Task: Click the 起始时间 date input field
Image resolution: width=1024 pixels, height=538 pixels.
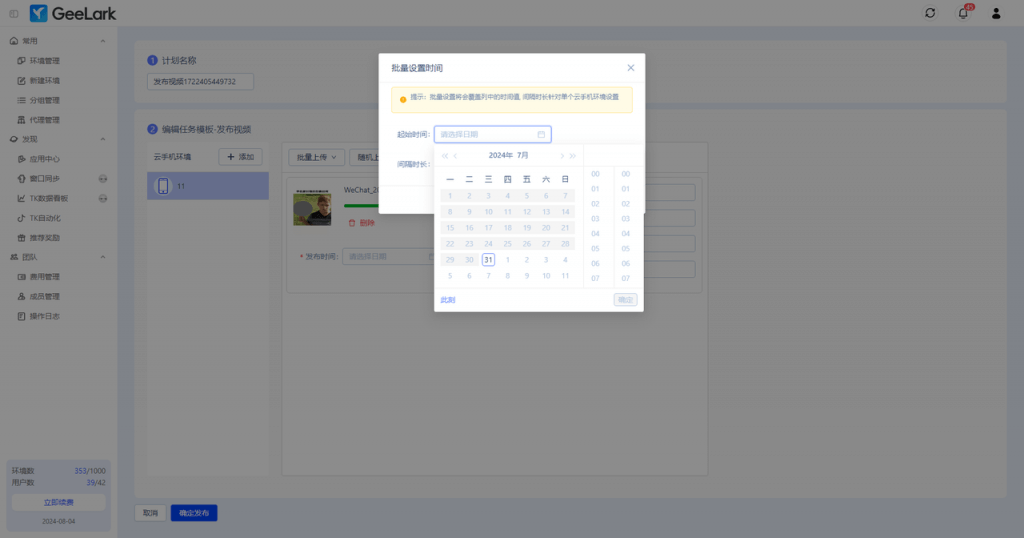Action: coord(487,134)
